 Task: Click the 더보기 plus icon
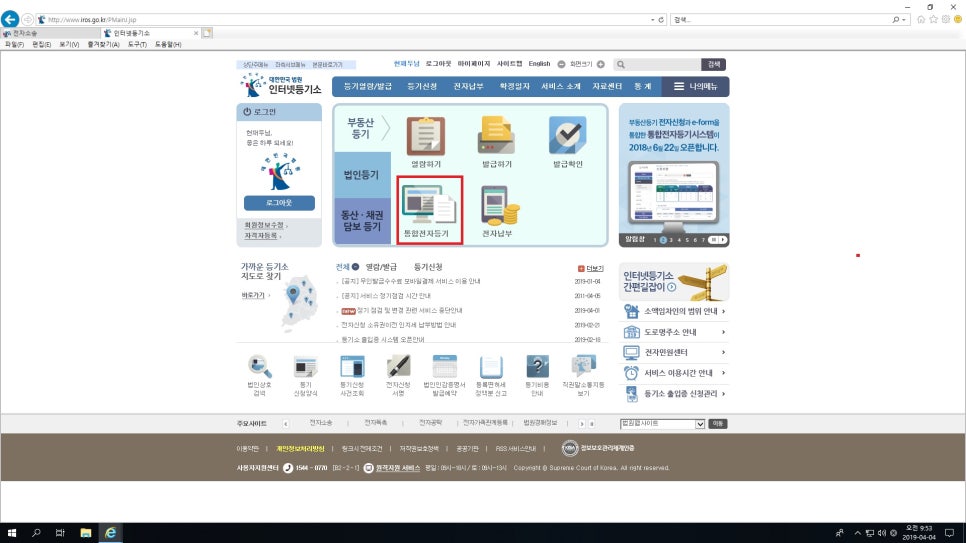click(581, 269)
